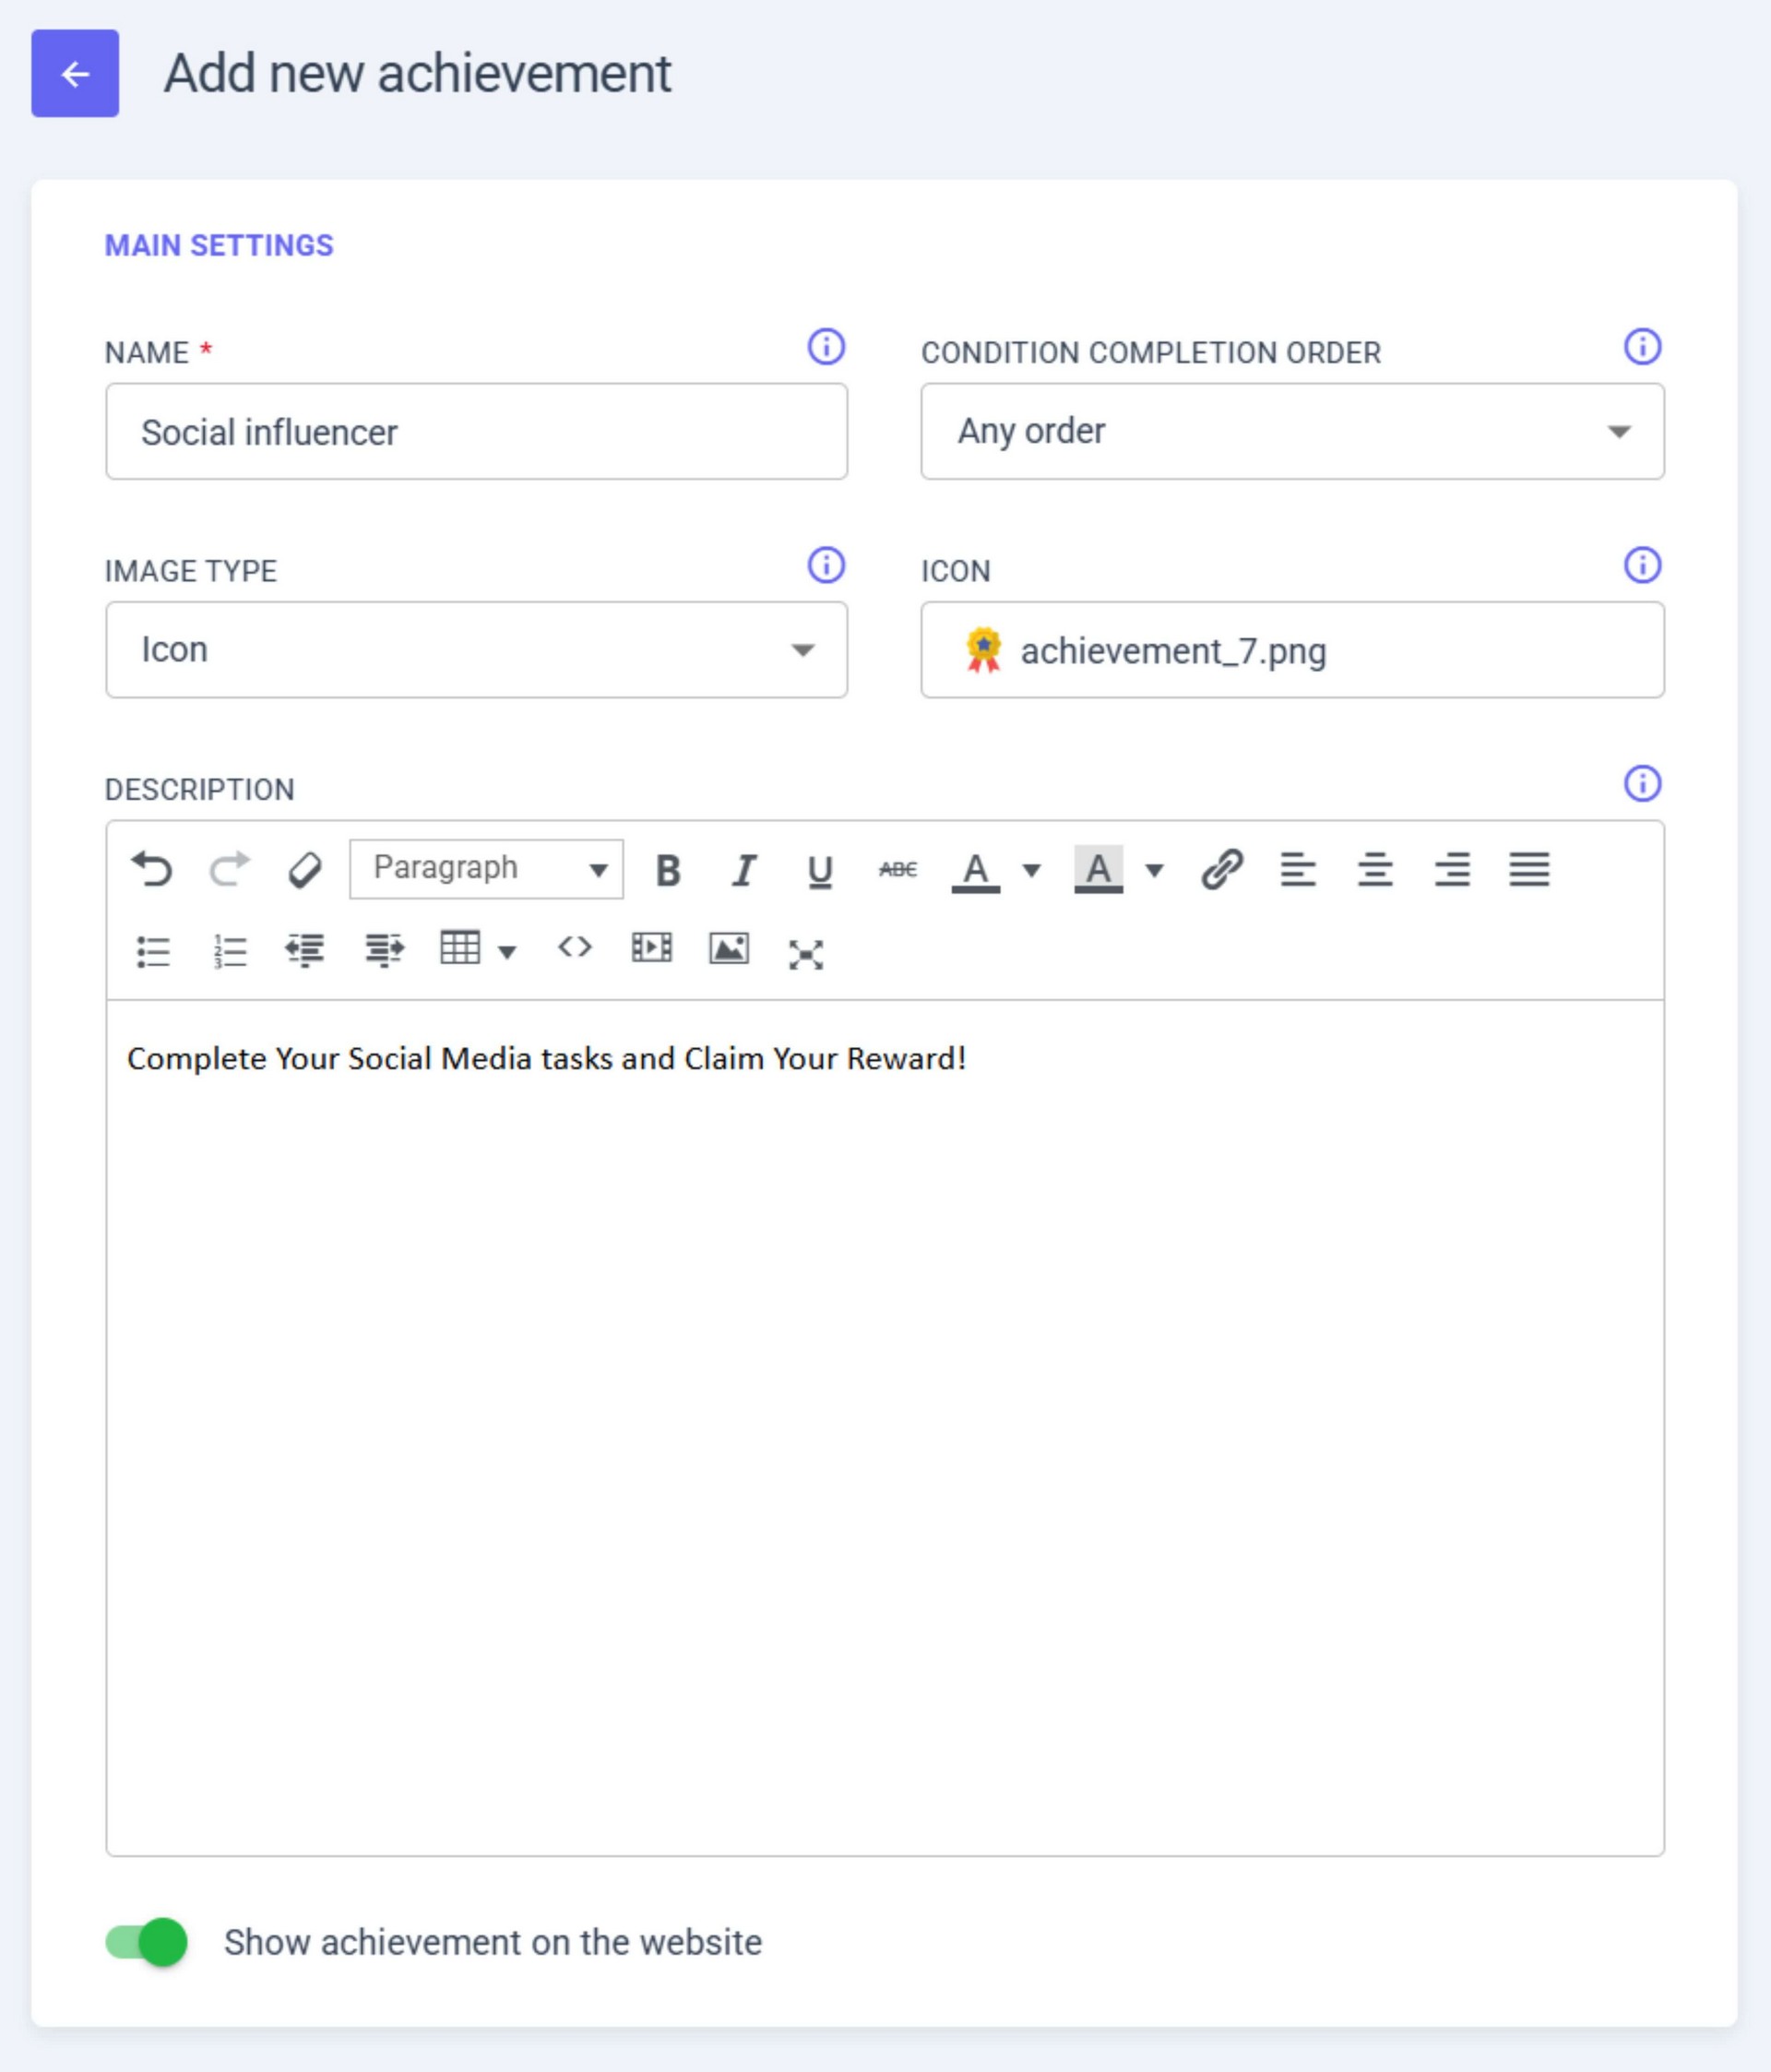Open source code view icon
This screenshot has width=1771, height=2072.
click(x=575, y=947)
